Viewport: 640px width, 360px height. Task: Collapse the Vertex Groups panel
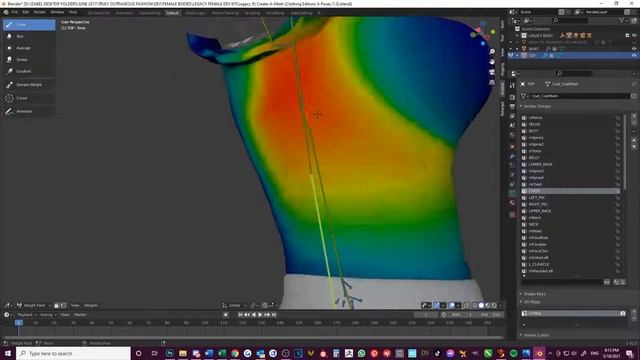click(536, 106)
